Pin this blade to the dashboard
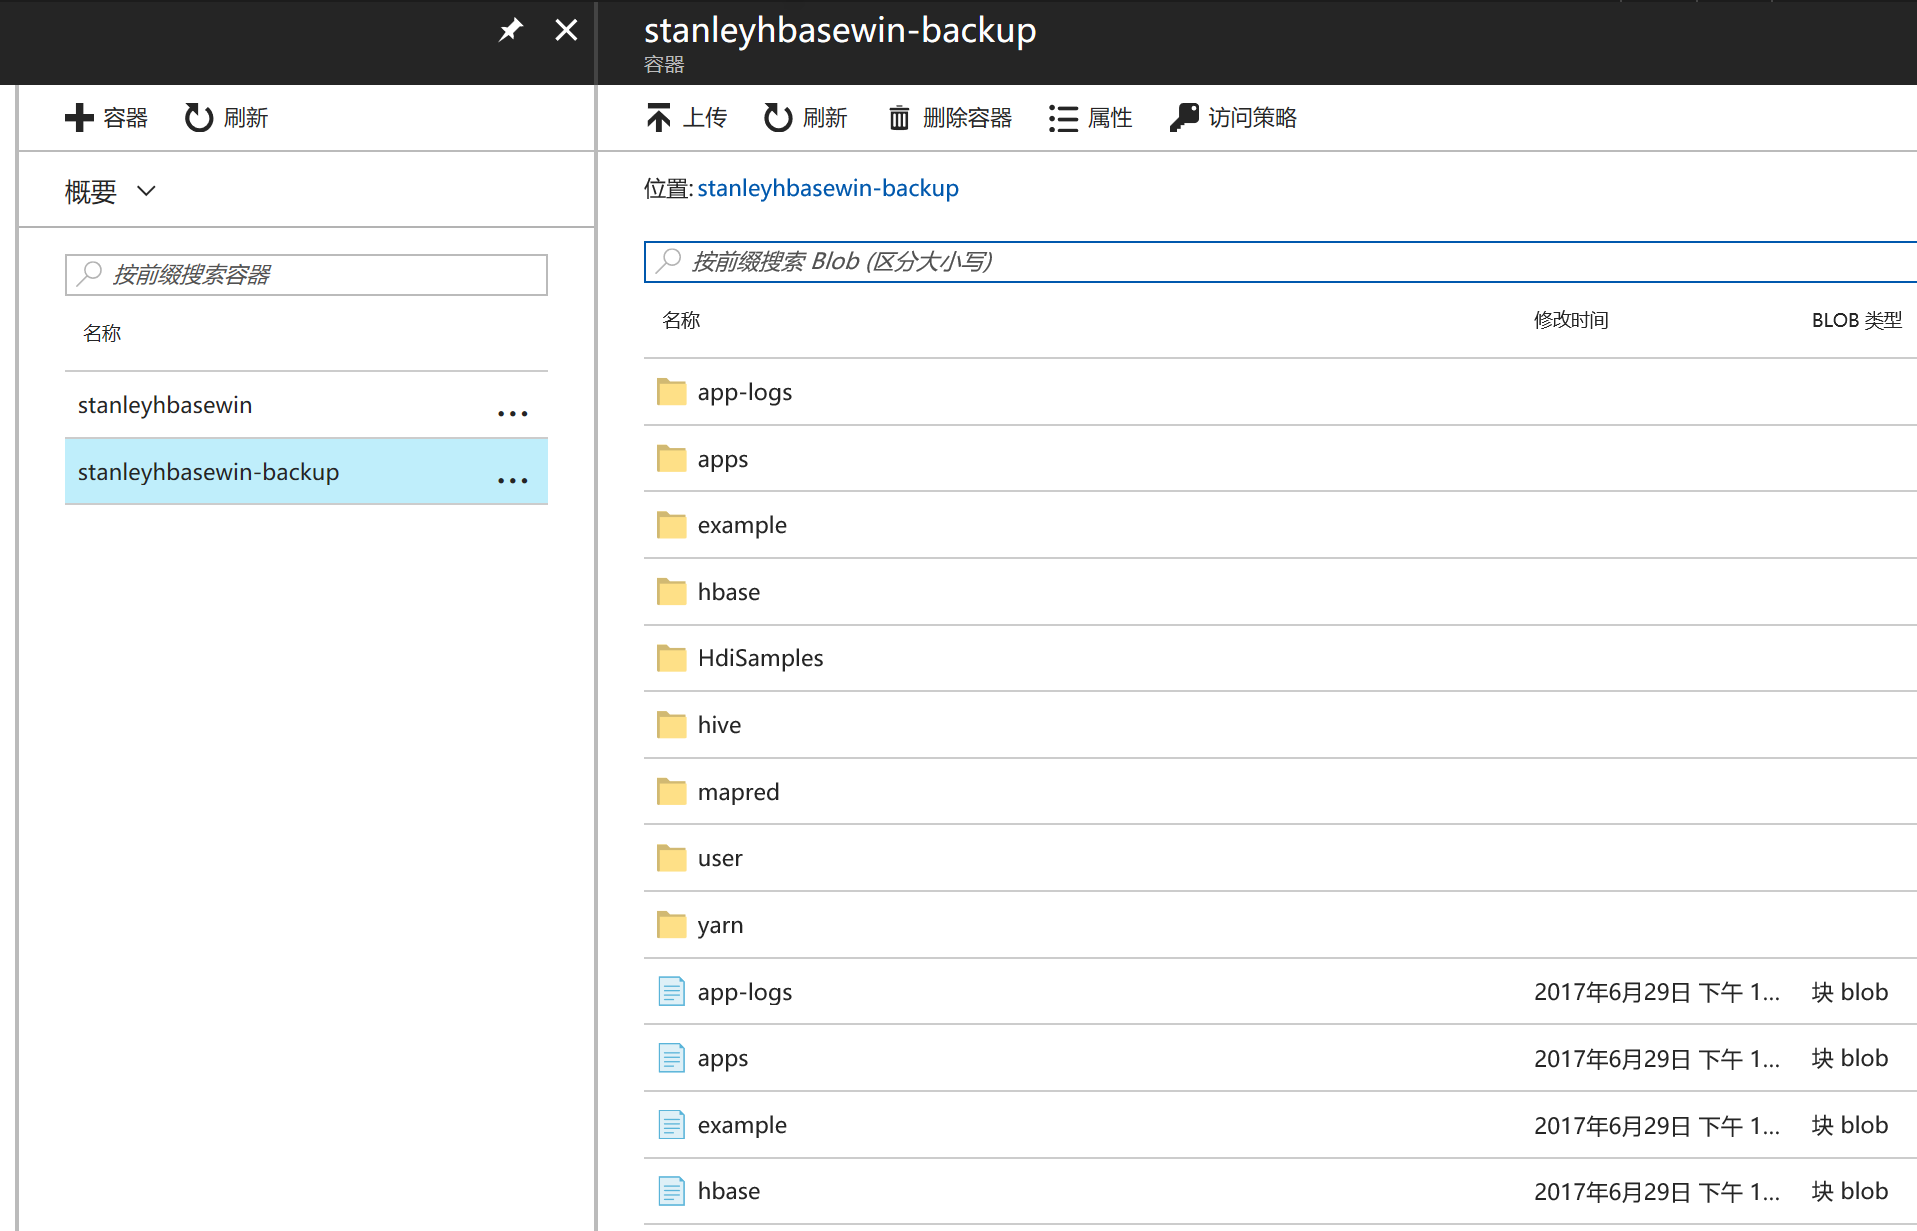Viewport: 1917px width, 1231px height. point(510,30)
